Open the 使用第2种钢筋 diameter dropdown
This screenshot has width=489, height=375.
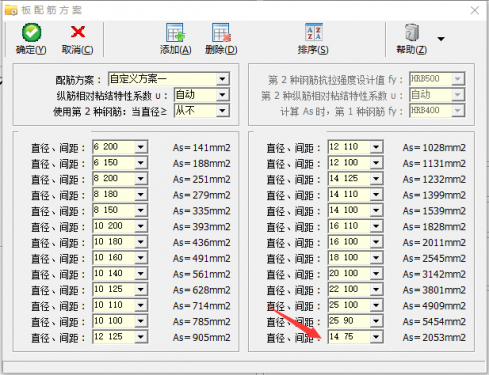pos(222,111)
